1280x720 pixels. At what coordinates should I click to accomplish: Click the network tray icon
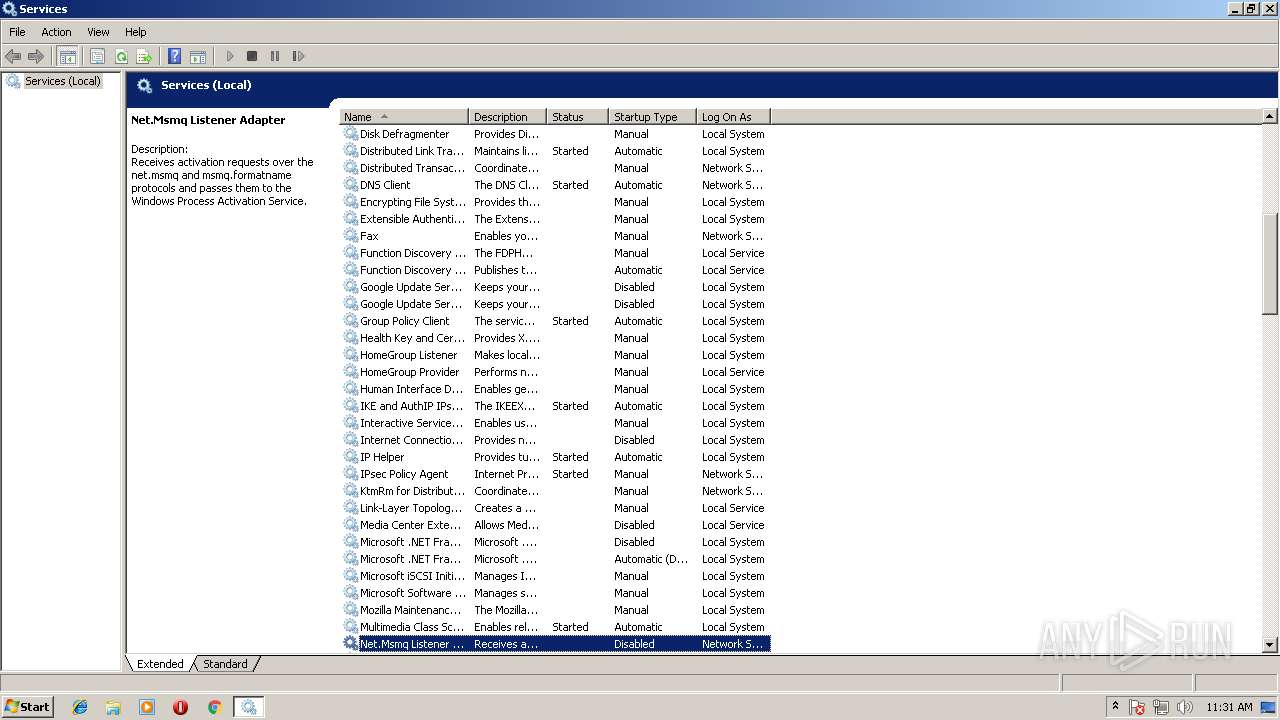(1161, 707)
